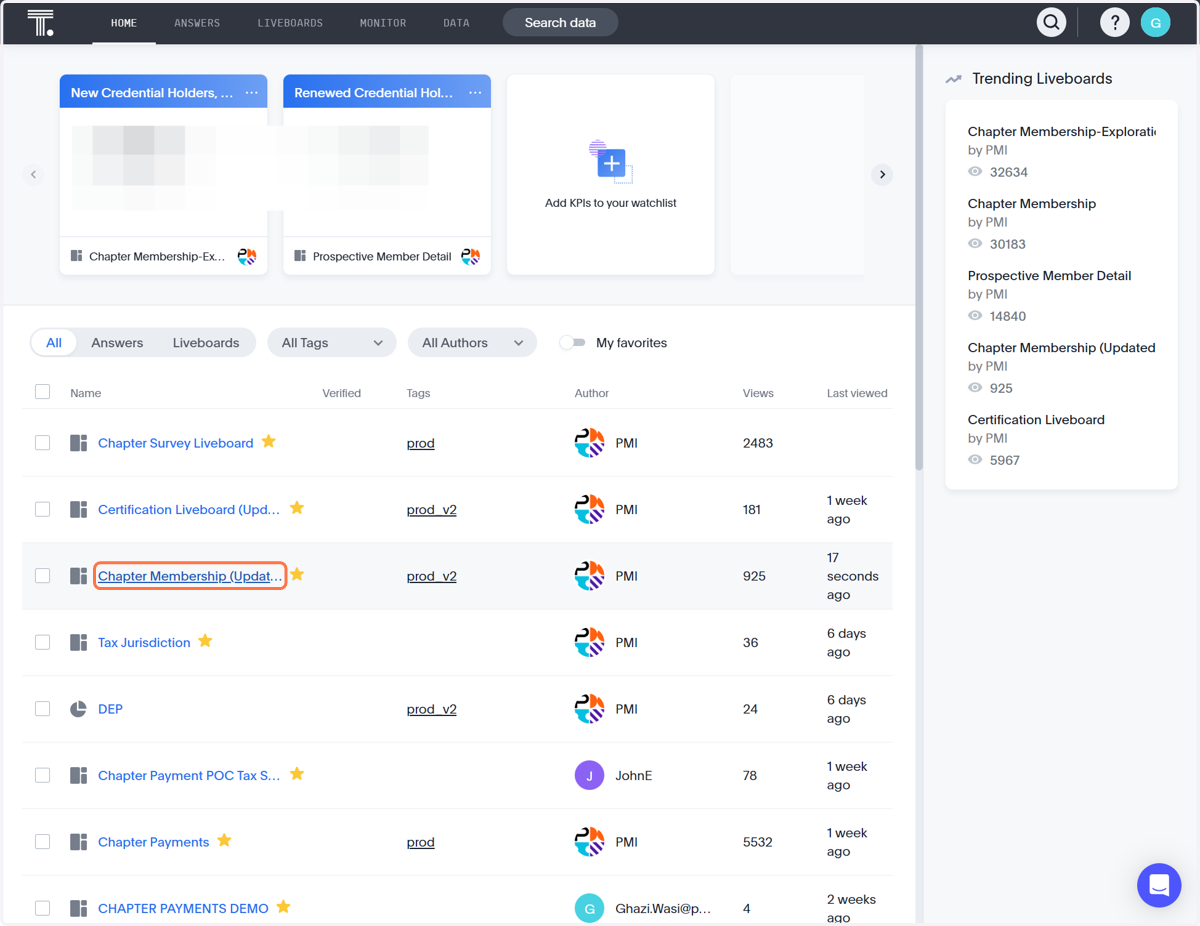Open the help question mark icon
Viewport: 1200px width, 926px height.
point(1114,22)
